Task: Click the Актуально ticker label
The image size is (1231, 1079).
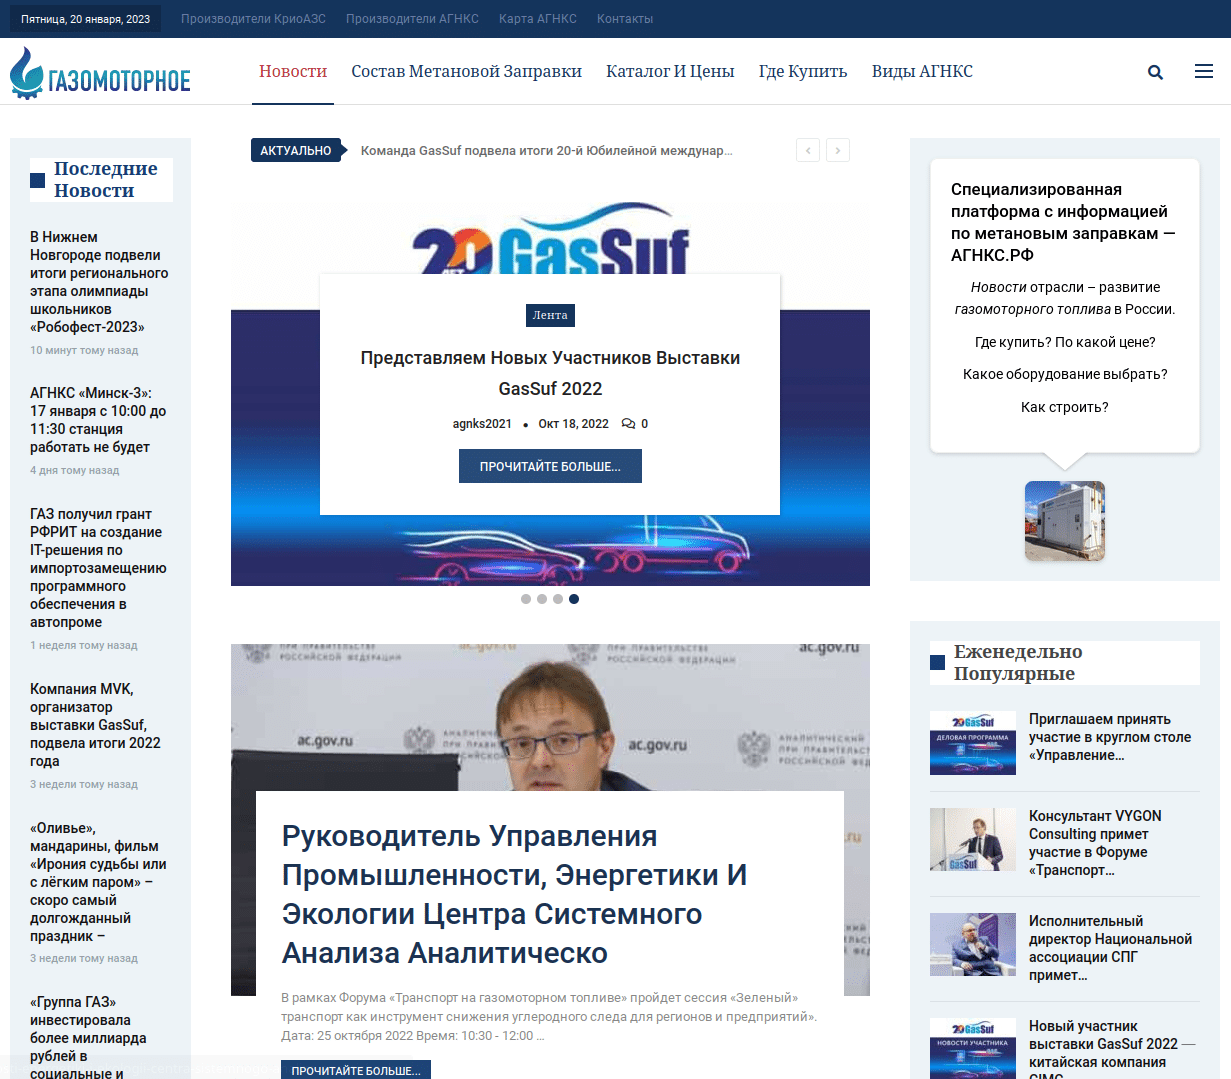Action: coord(296,150)
